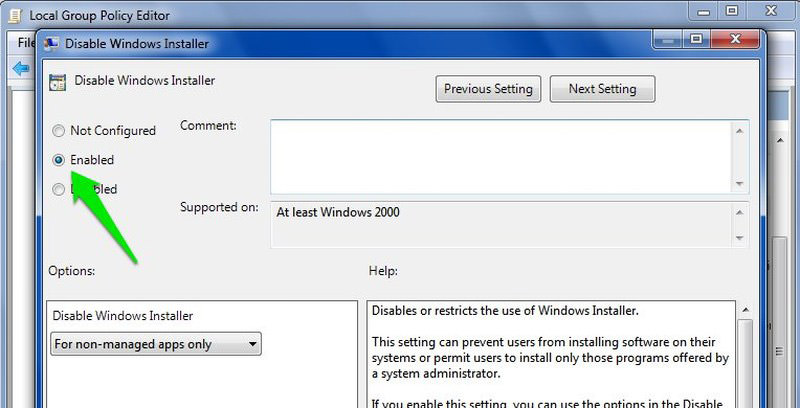Click the Supported on box scroll down arrow

740,238
